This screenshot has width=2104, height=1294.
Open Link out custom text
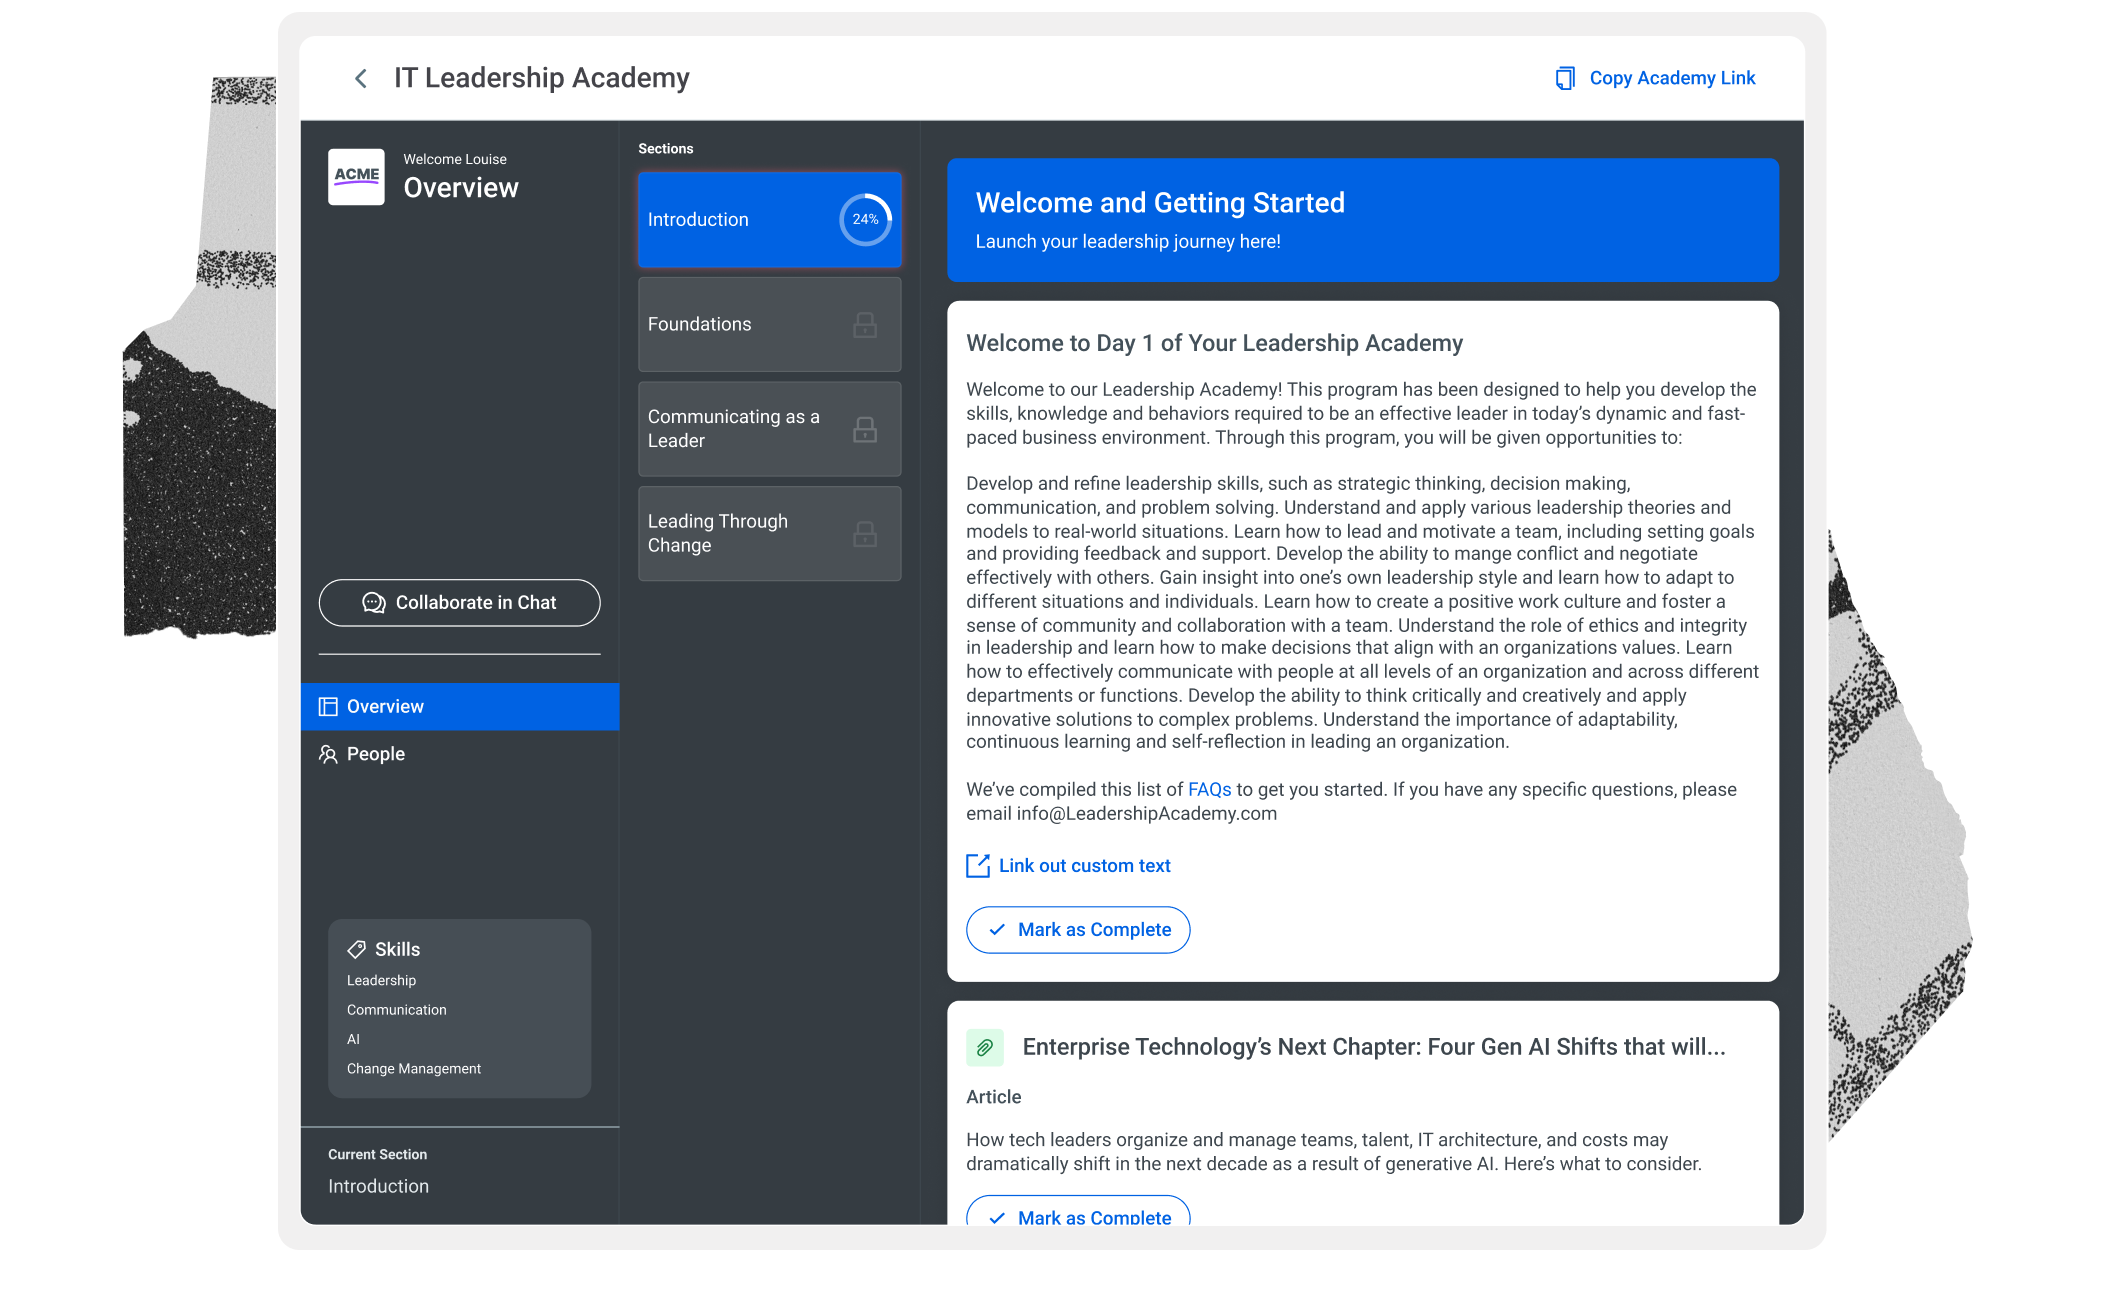click(1068, 866)
